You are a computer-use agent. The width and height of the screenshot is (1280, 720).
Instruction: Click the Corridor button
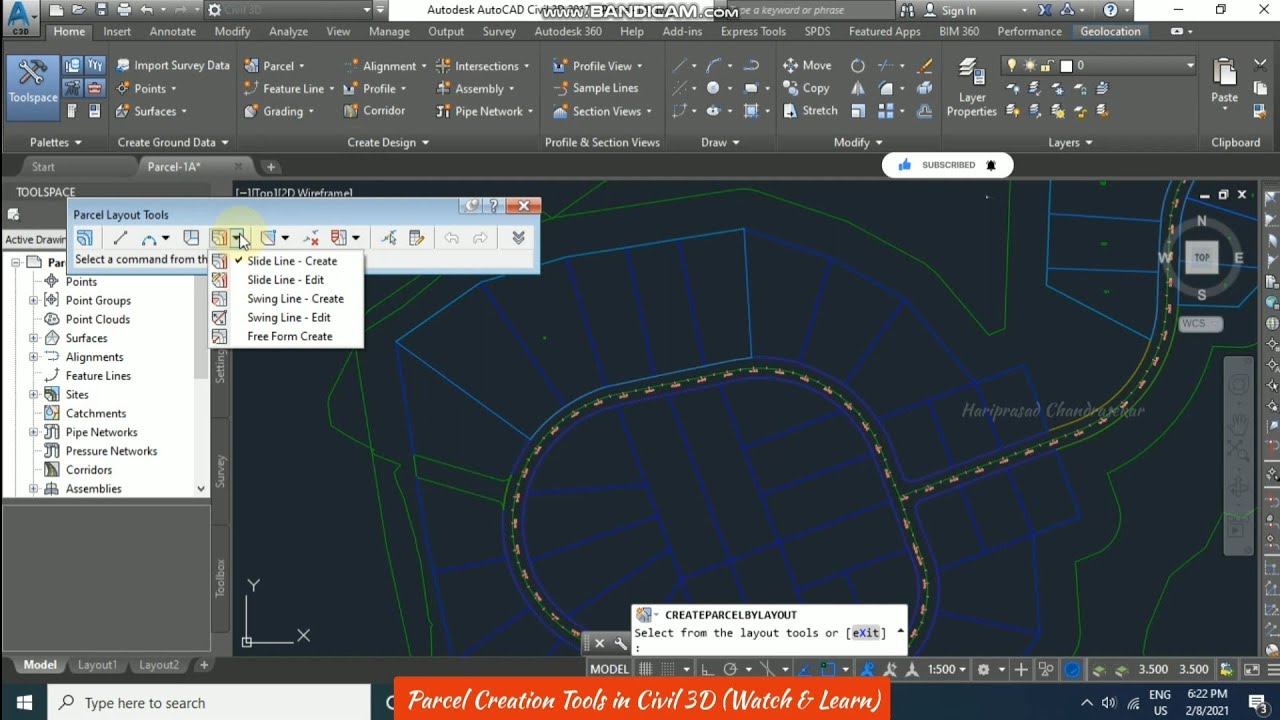pos(375,111)
